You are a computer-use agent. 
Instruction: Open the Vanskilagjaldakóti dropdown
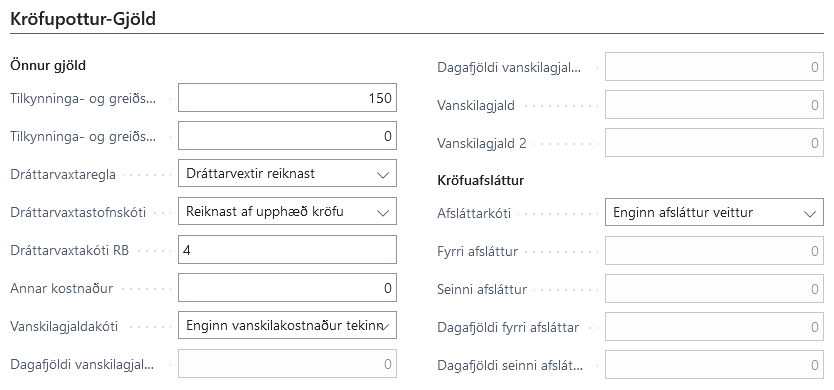(287, 326)
